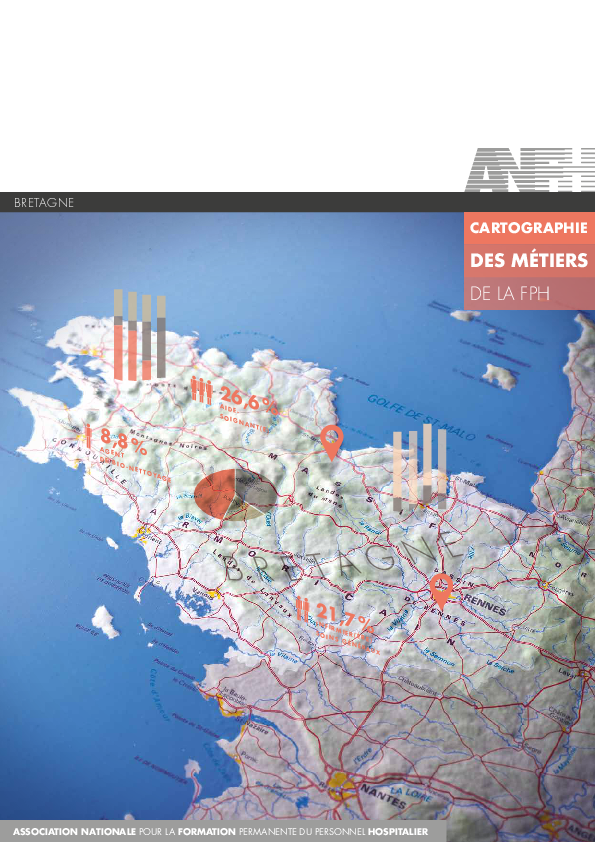Click the beige bar chart near St-Malo
The height and width of the screenshot is (842, 595).
point(419,467)
